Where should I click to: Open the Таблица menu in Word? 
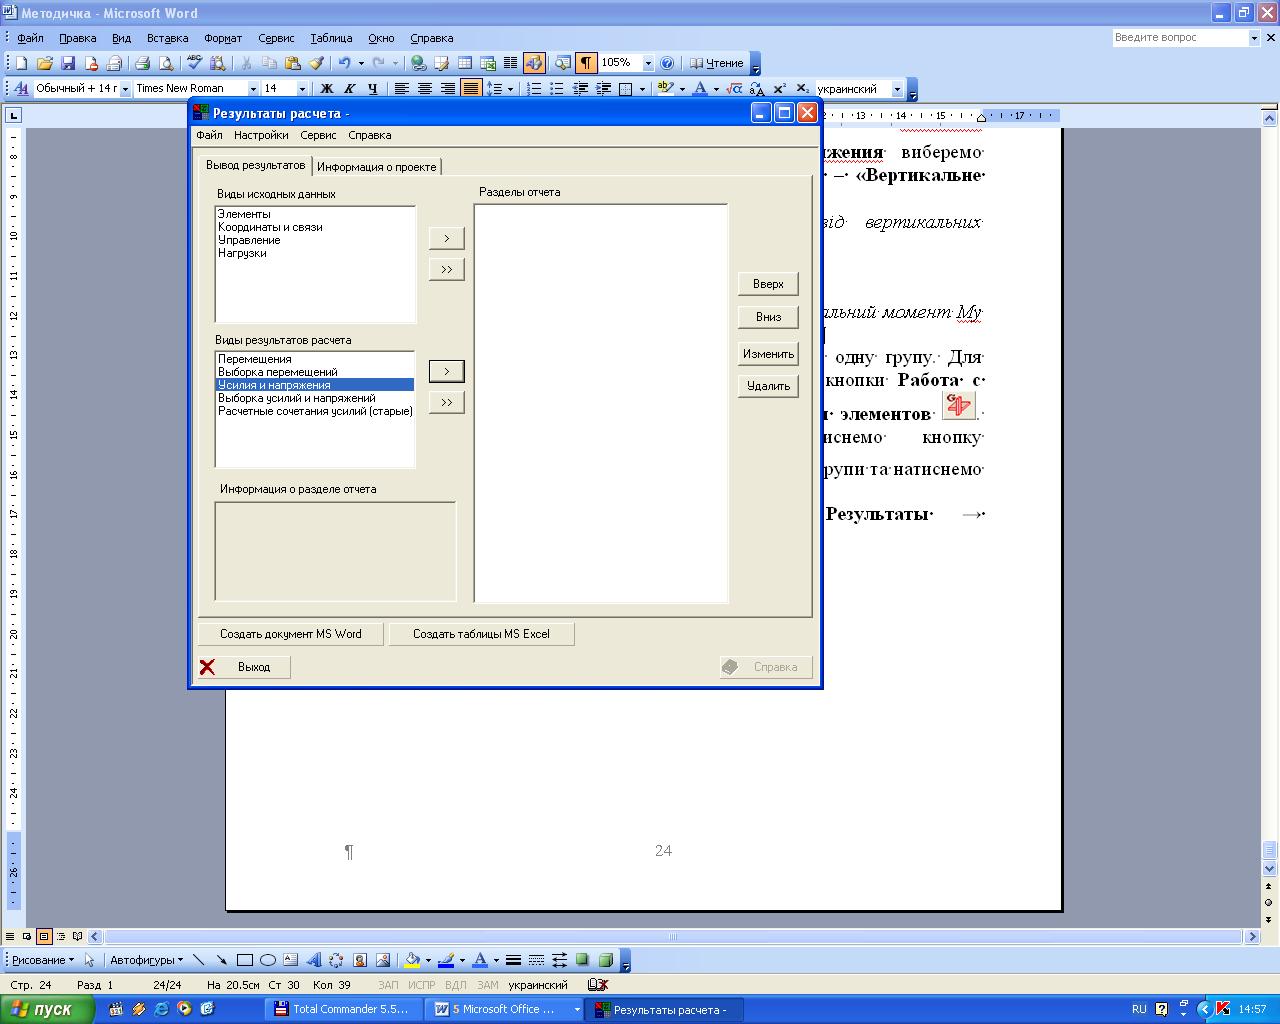[331, 38]
